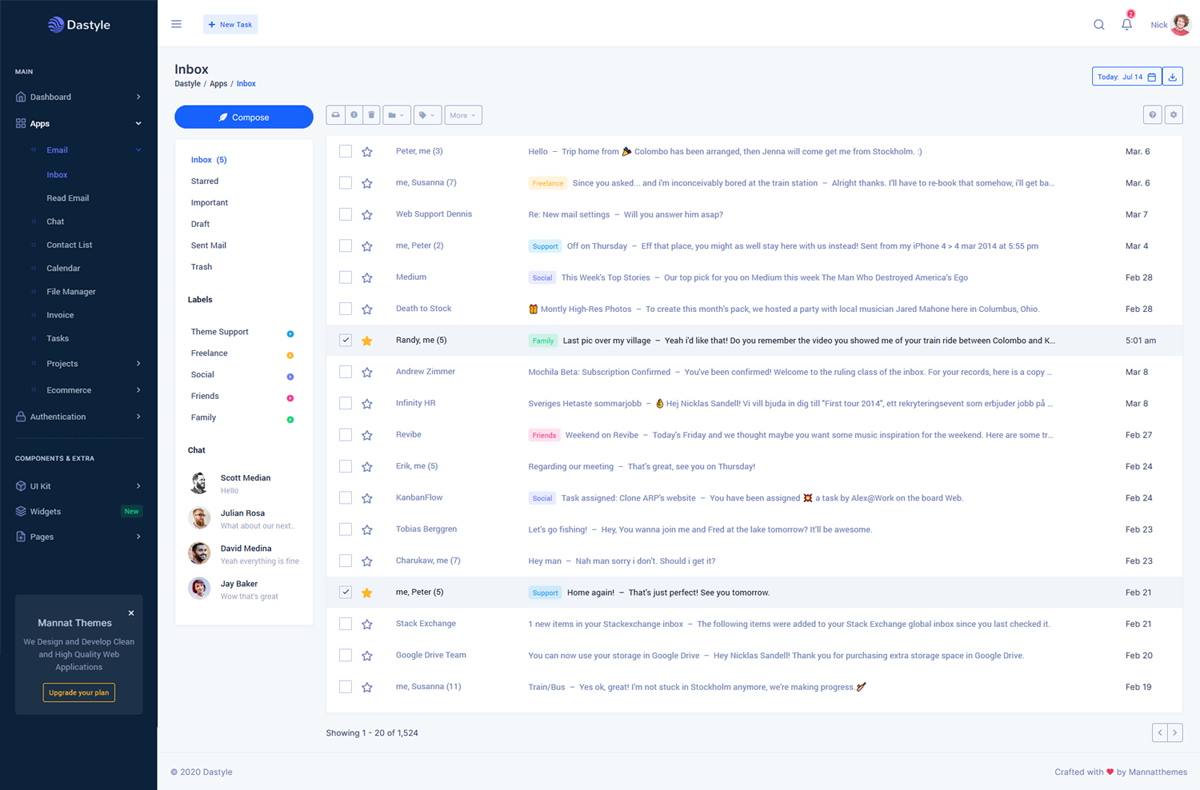1200x790 pixels.
Task: Open the notifications bell
Action: coord(1127,25)
